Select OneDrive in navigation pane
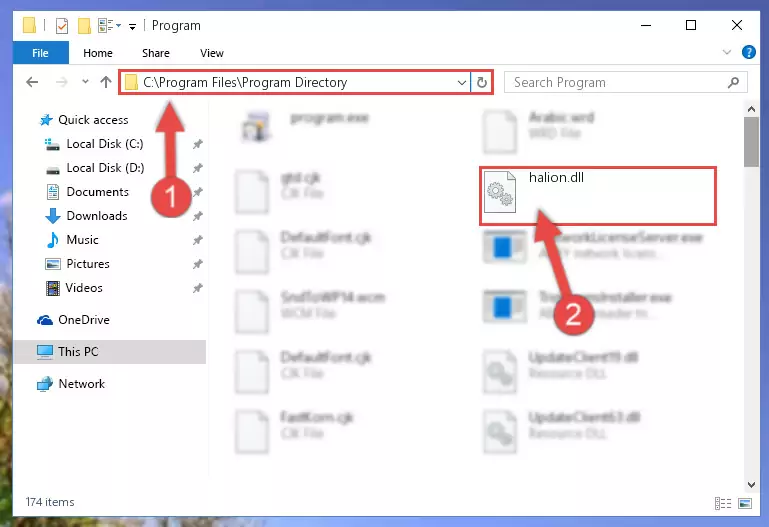Screen dimensions: 769x527 pyautogui.click(x=84, y=320)
